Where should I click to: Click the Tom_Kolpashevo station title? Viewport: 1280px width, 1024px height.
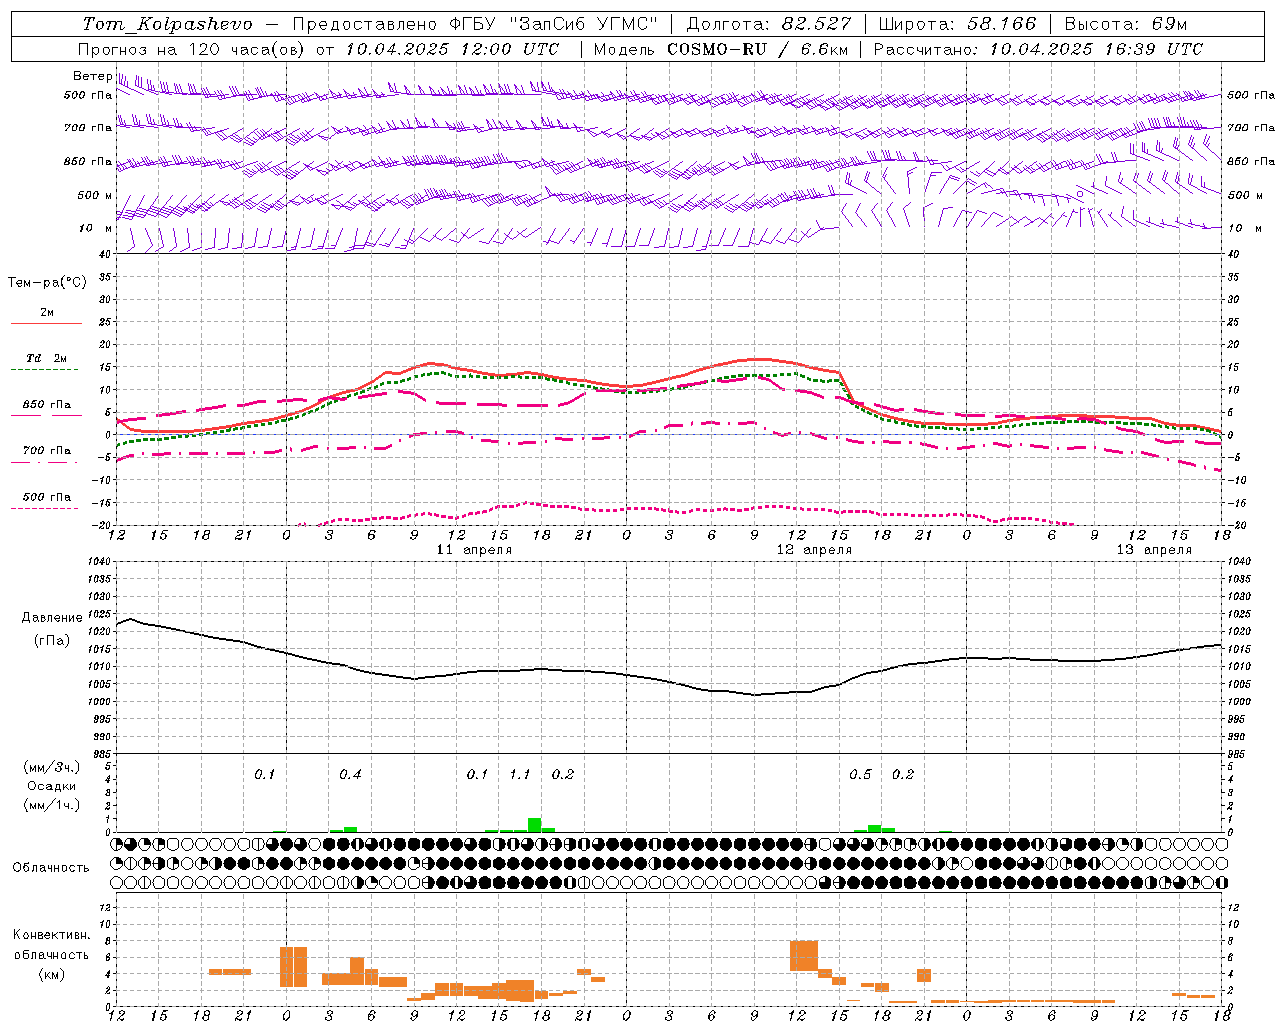[167, 24]
